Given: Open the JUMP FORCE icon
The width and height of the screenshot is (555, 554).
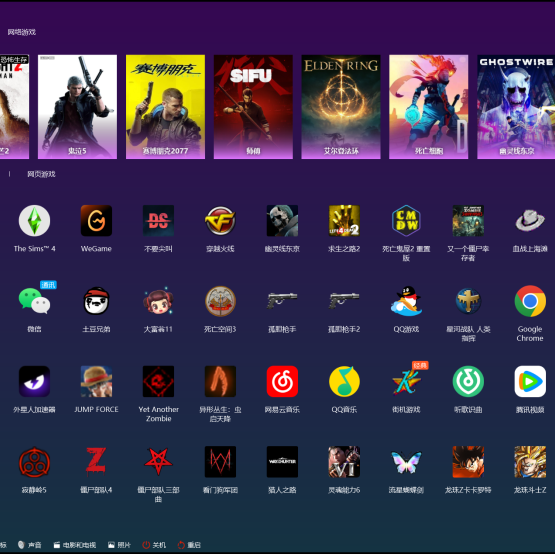Looking at the screenshot, I should (x=96, y=381).
